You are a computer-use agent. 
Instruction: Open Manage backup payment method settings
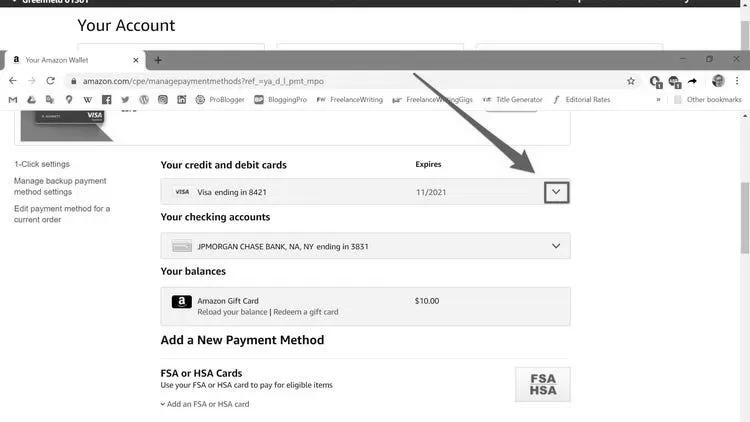click(x=60, y=186)
